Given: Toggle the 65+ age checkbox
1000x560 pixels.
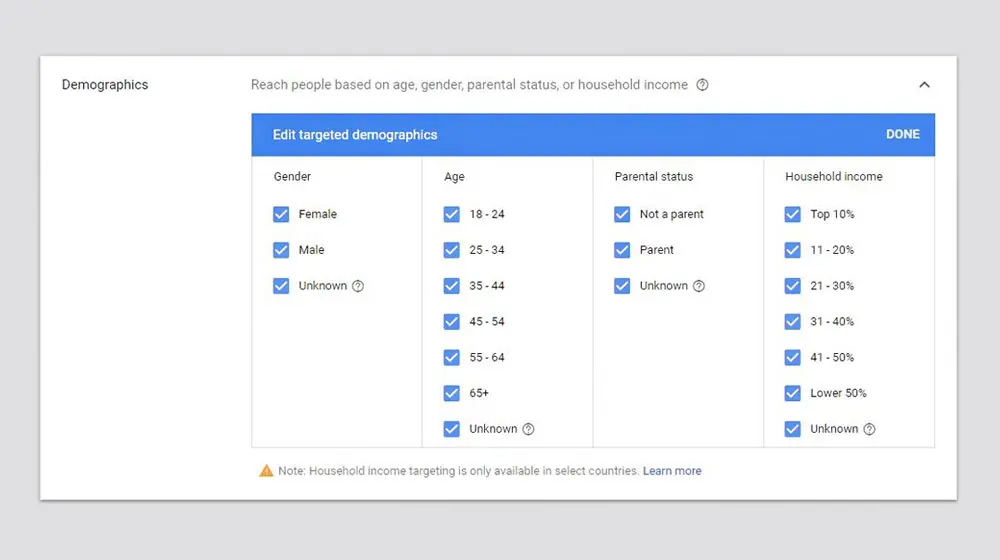Looking at the screenshot, I should tap(452, 393).
